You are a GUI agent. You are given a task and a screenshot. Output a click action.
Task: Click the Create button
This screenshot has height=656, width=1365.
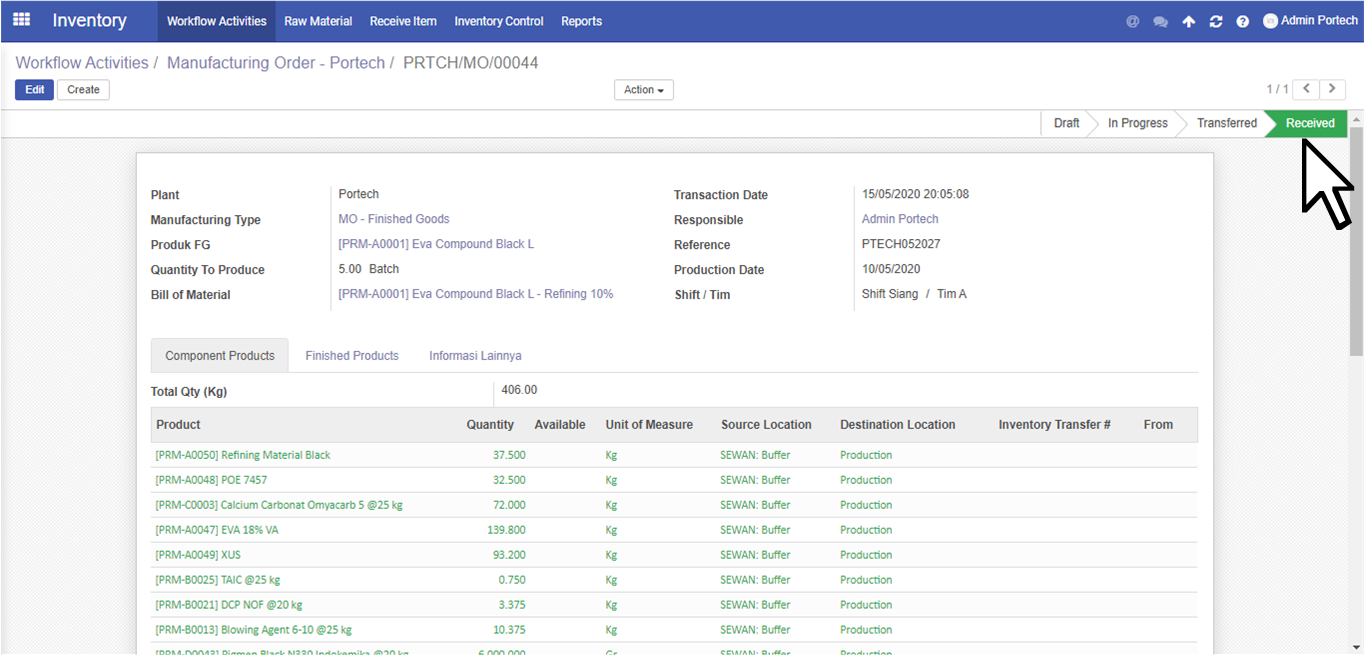tap(83, 90)
